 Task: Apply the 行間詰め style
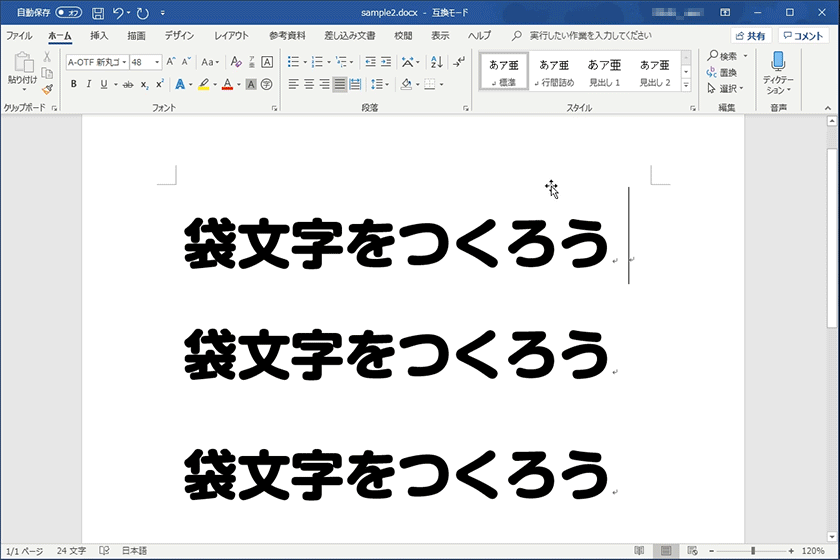click(x=554, y=71)
